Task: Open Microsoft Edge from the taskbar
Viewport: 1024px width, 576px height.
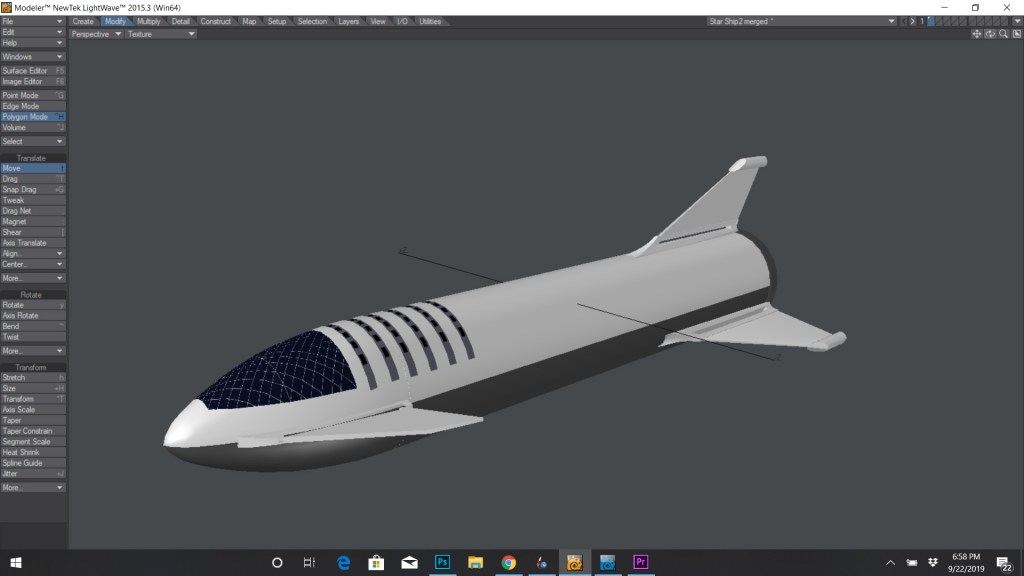Action: pos(343,562)
